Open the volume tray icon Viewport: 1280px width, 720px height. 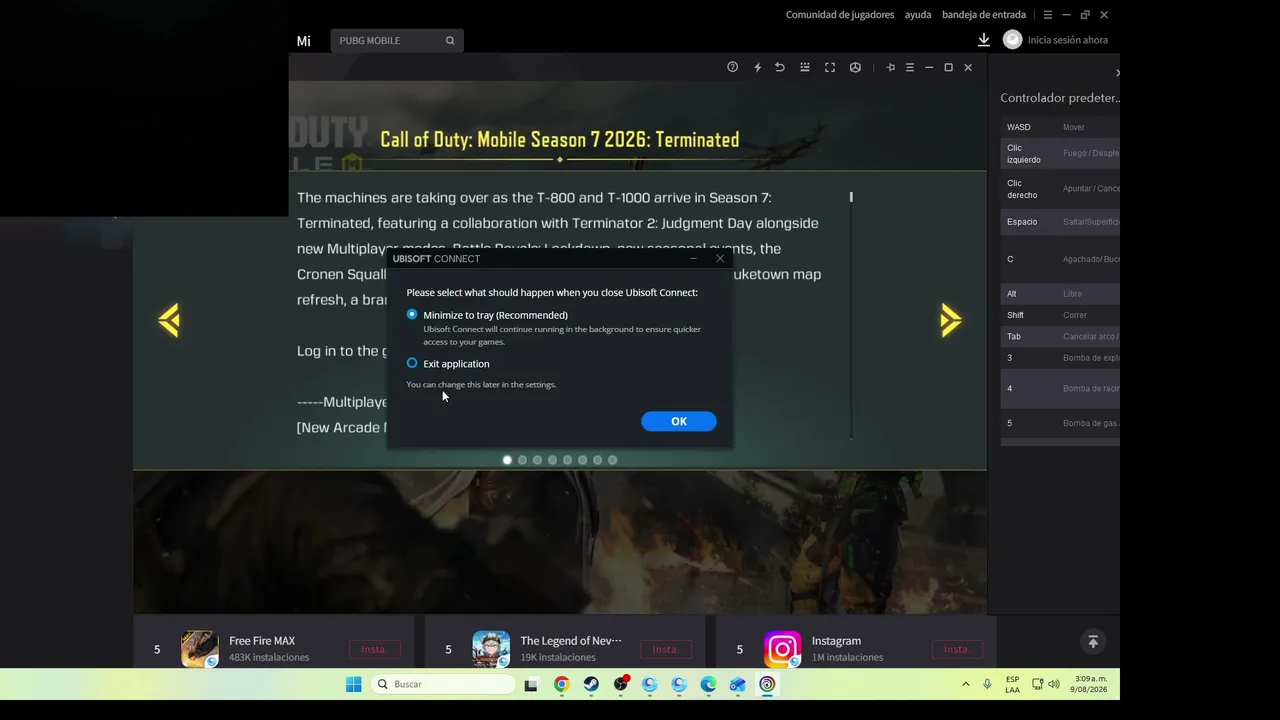[1054, 684]
